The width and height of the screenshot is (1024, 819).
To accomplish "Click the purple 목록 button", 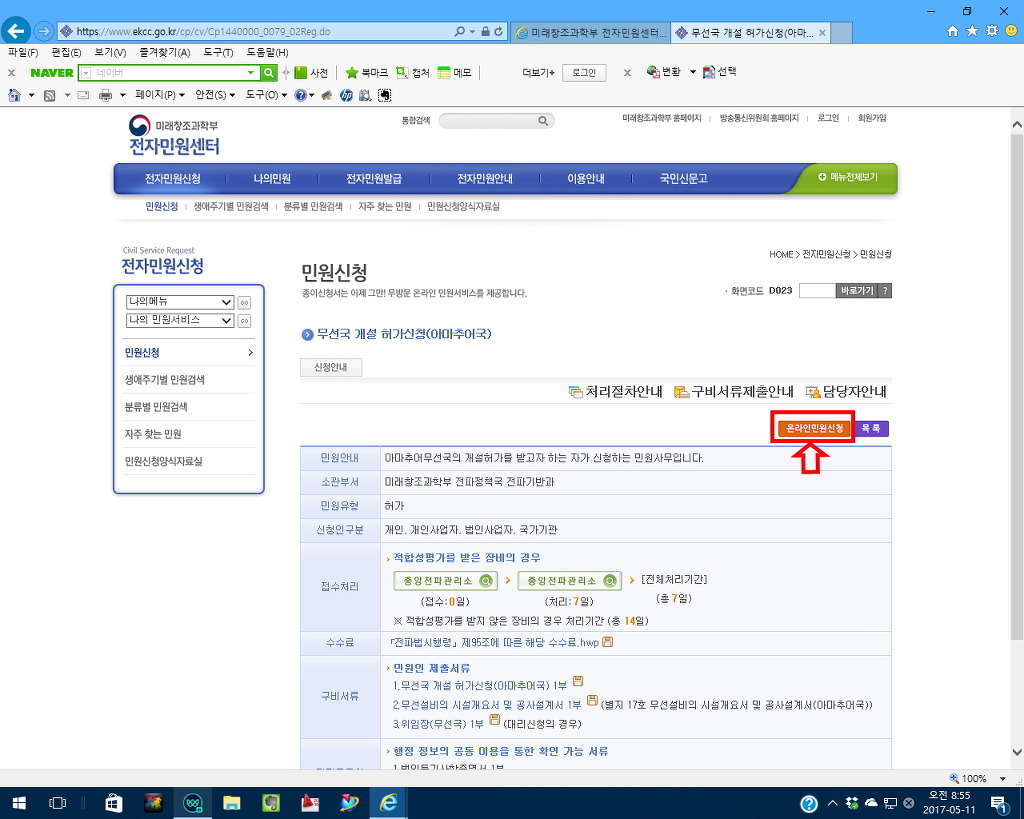I will tap(871, 428).
